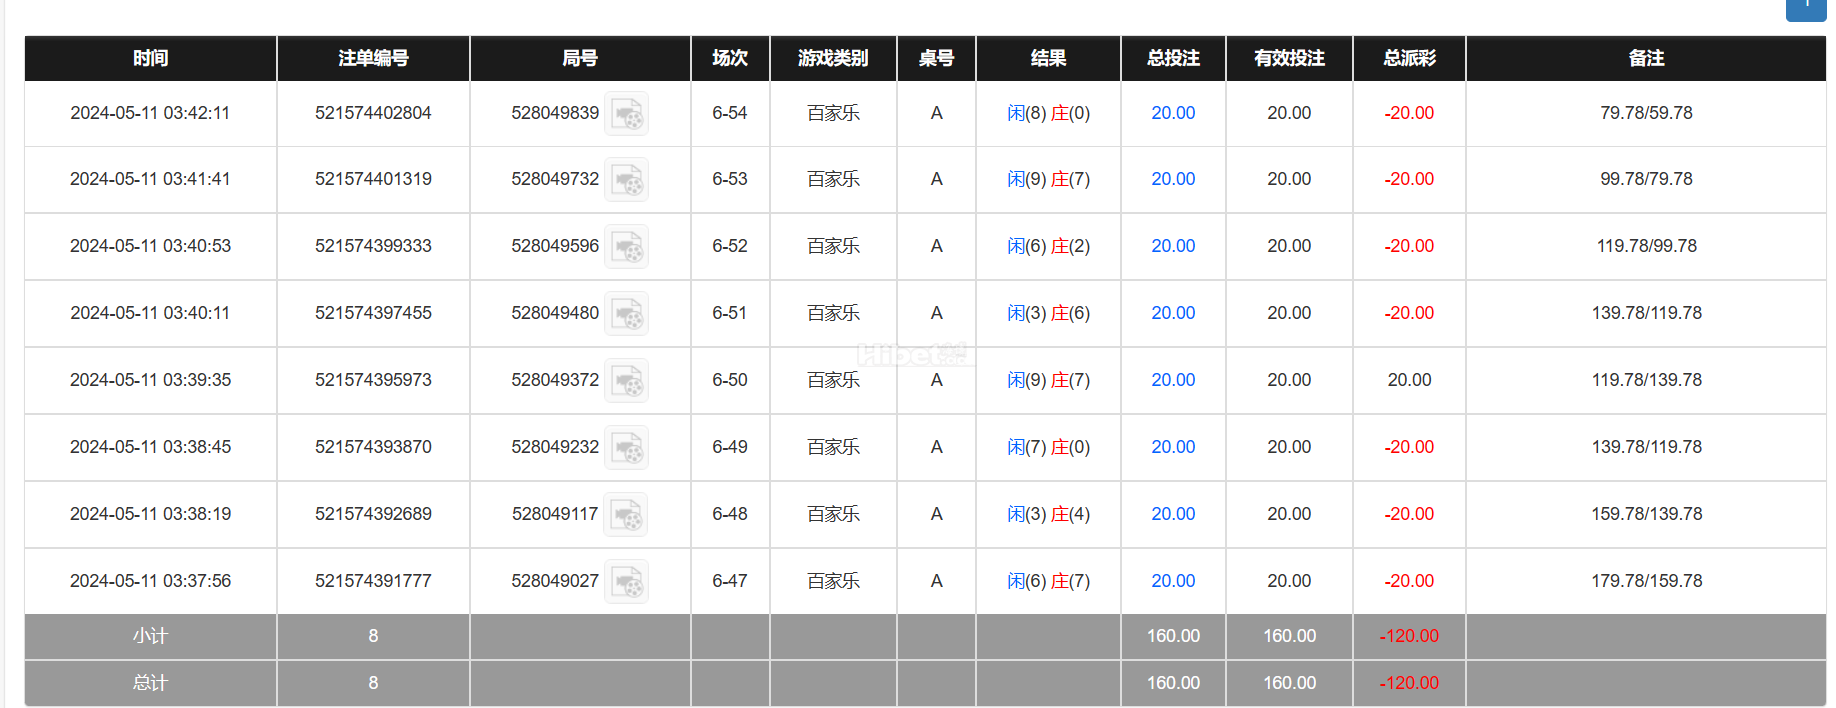The image size is (1836, 708).
Task: Open video replay icon for round 528049232
Action: [x=627, y=447]
